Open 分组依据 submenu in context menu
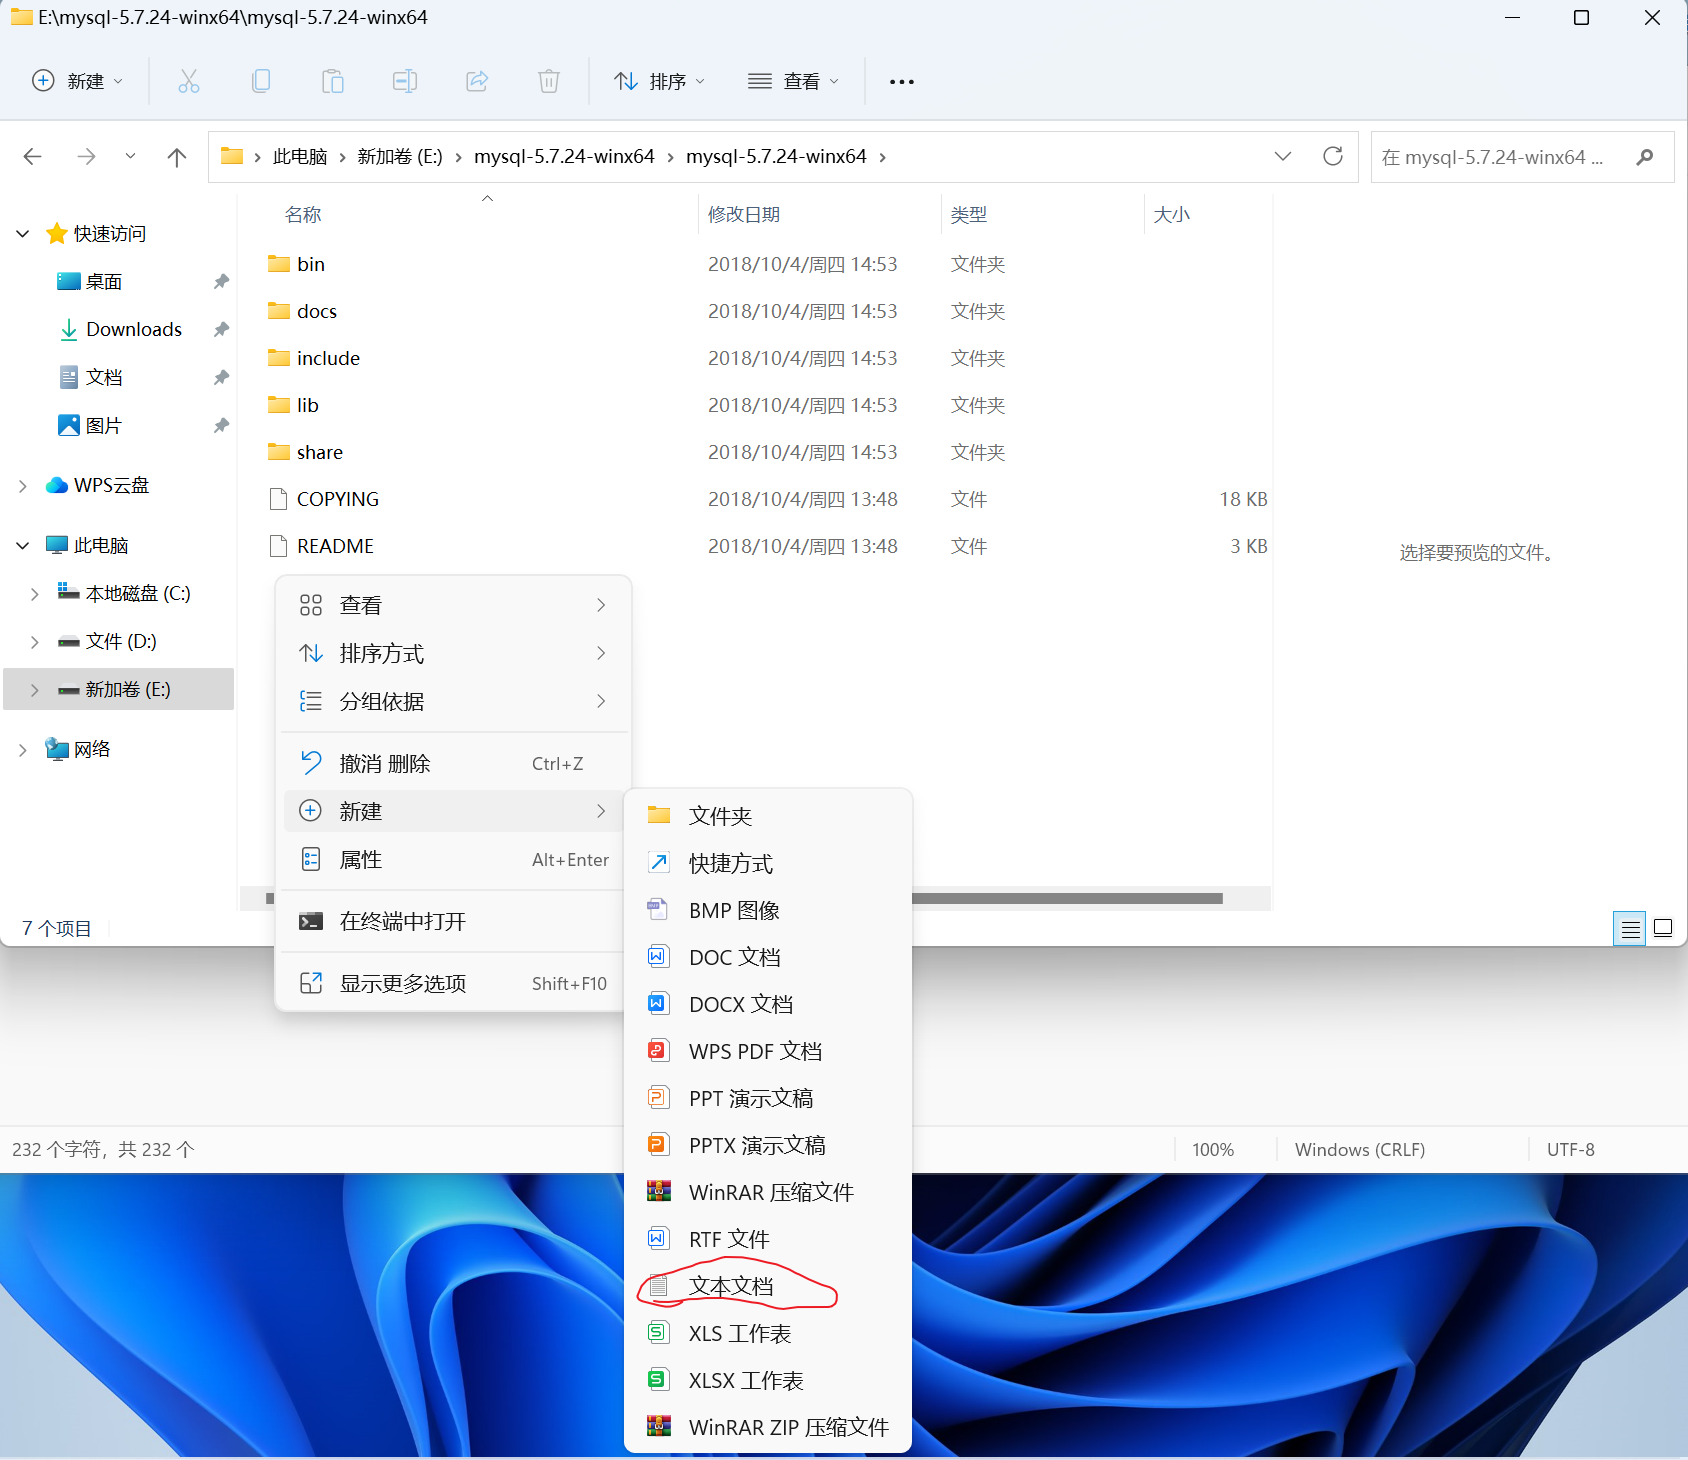The width and height of the screenshot is (1688, 1460). point(453,701)
